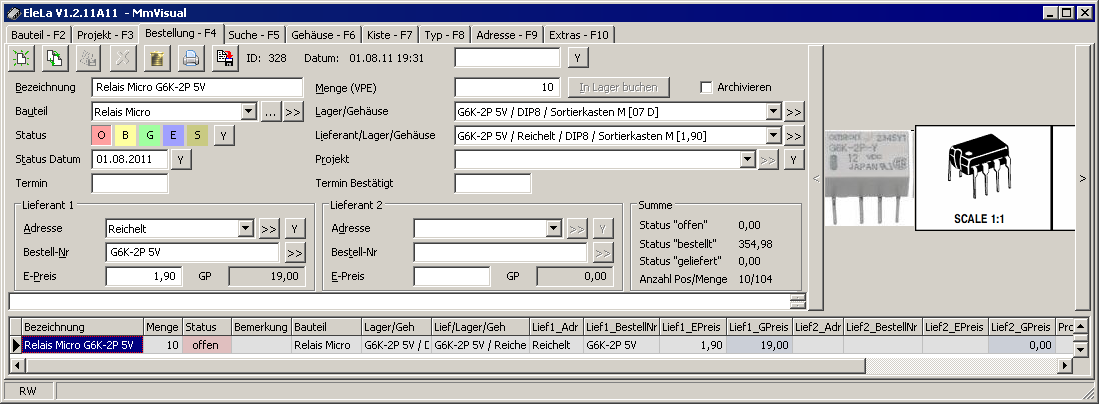Click the Lieferant 1 E-Preis field
Image resolution: width=1099 pixels, height=404 pixels.
(144, 276)
